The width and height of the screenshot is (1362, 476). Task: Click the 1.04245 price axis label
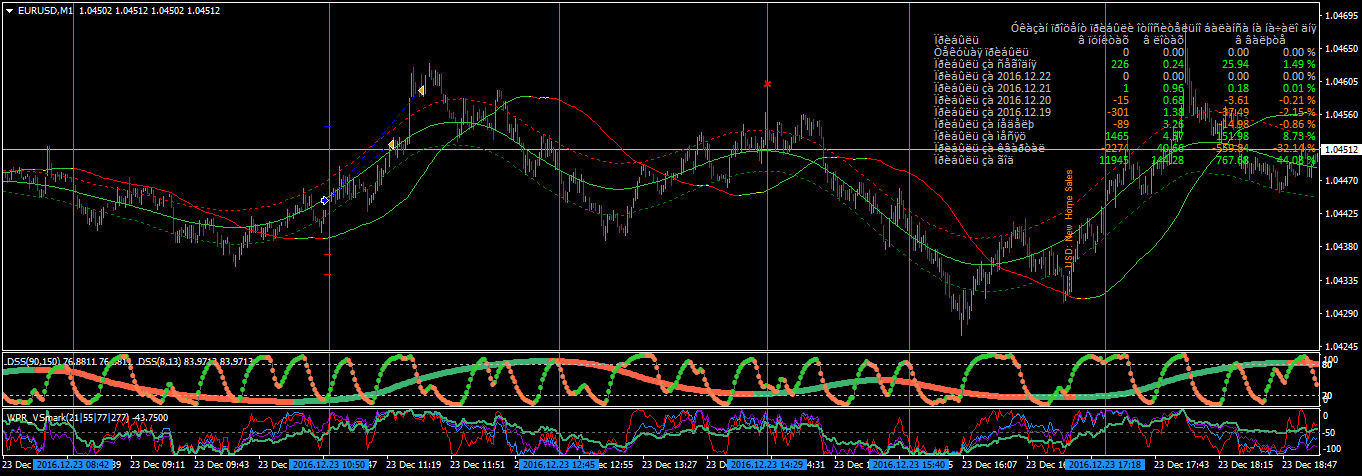1341,347
